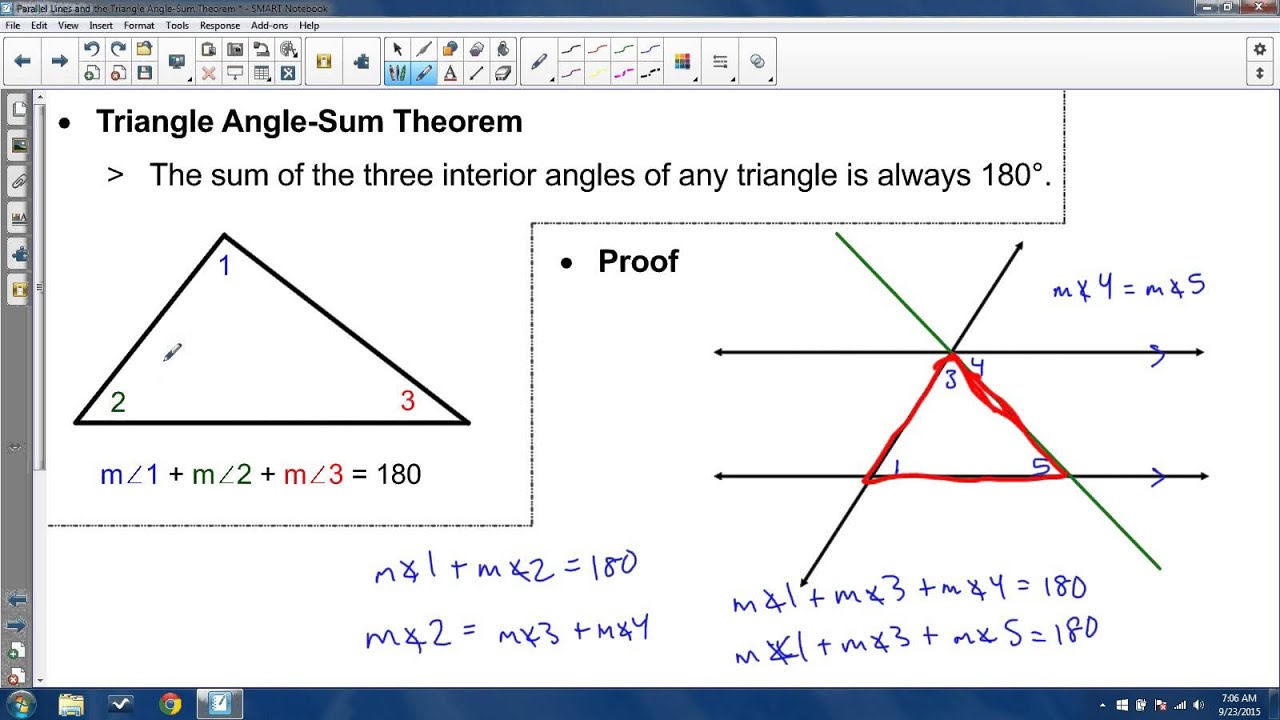Viewport: 1280px width, 720px height.
Task: Toggle toolbar position with the up-down arrow button
Action: click(x=1259, y=73)
